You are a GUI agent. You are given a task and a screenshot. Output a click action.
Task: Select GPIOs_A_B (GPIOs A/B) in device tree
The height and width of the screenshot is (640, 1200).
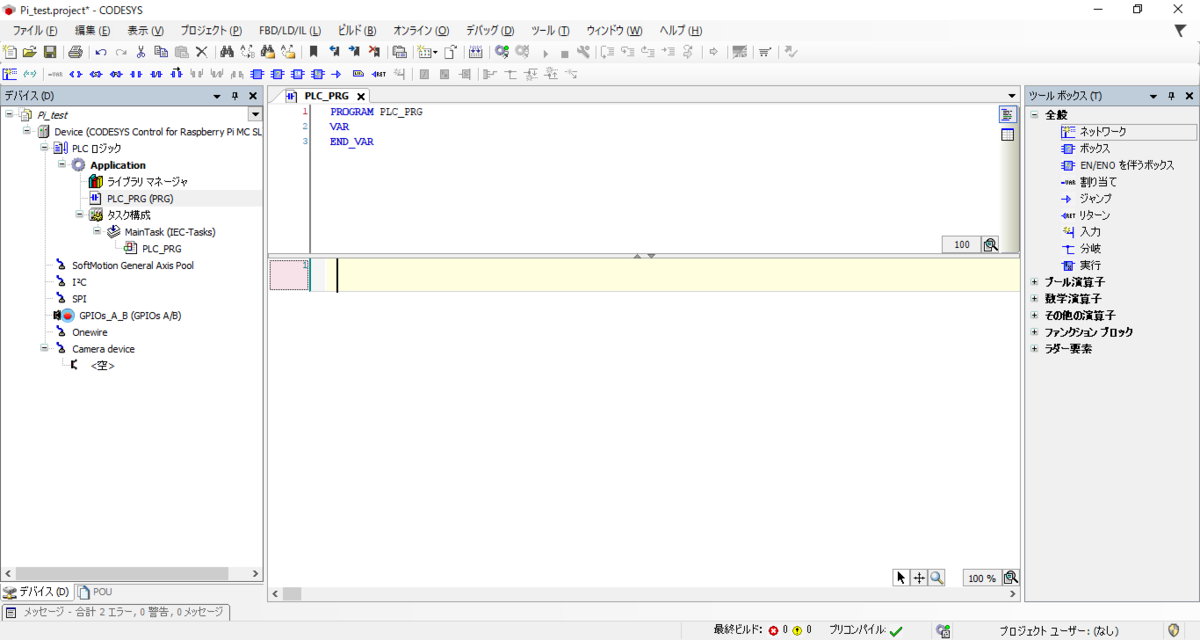pyautogui.click(x=130, y=315)
